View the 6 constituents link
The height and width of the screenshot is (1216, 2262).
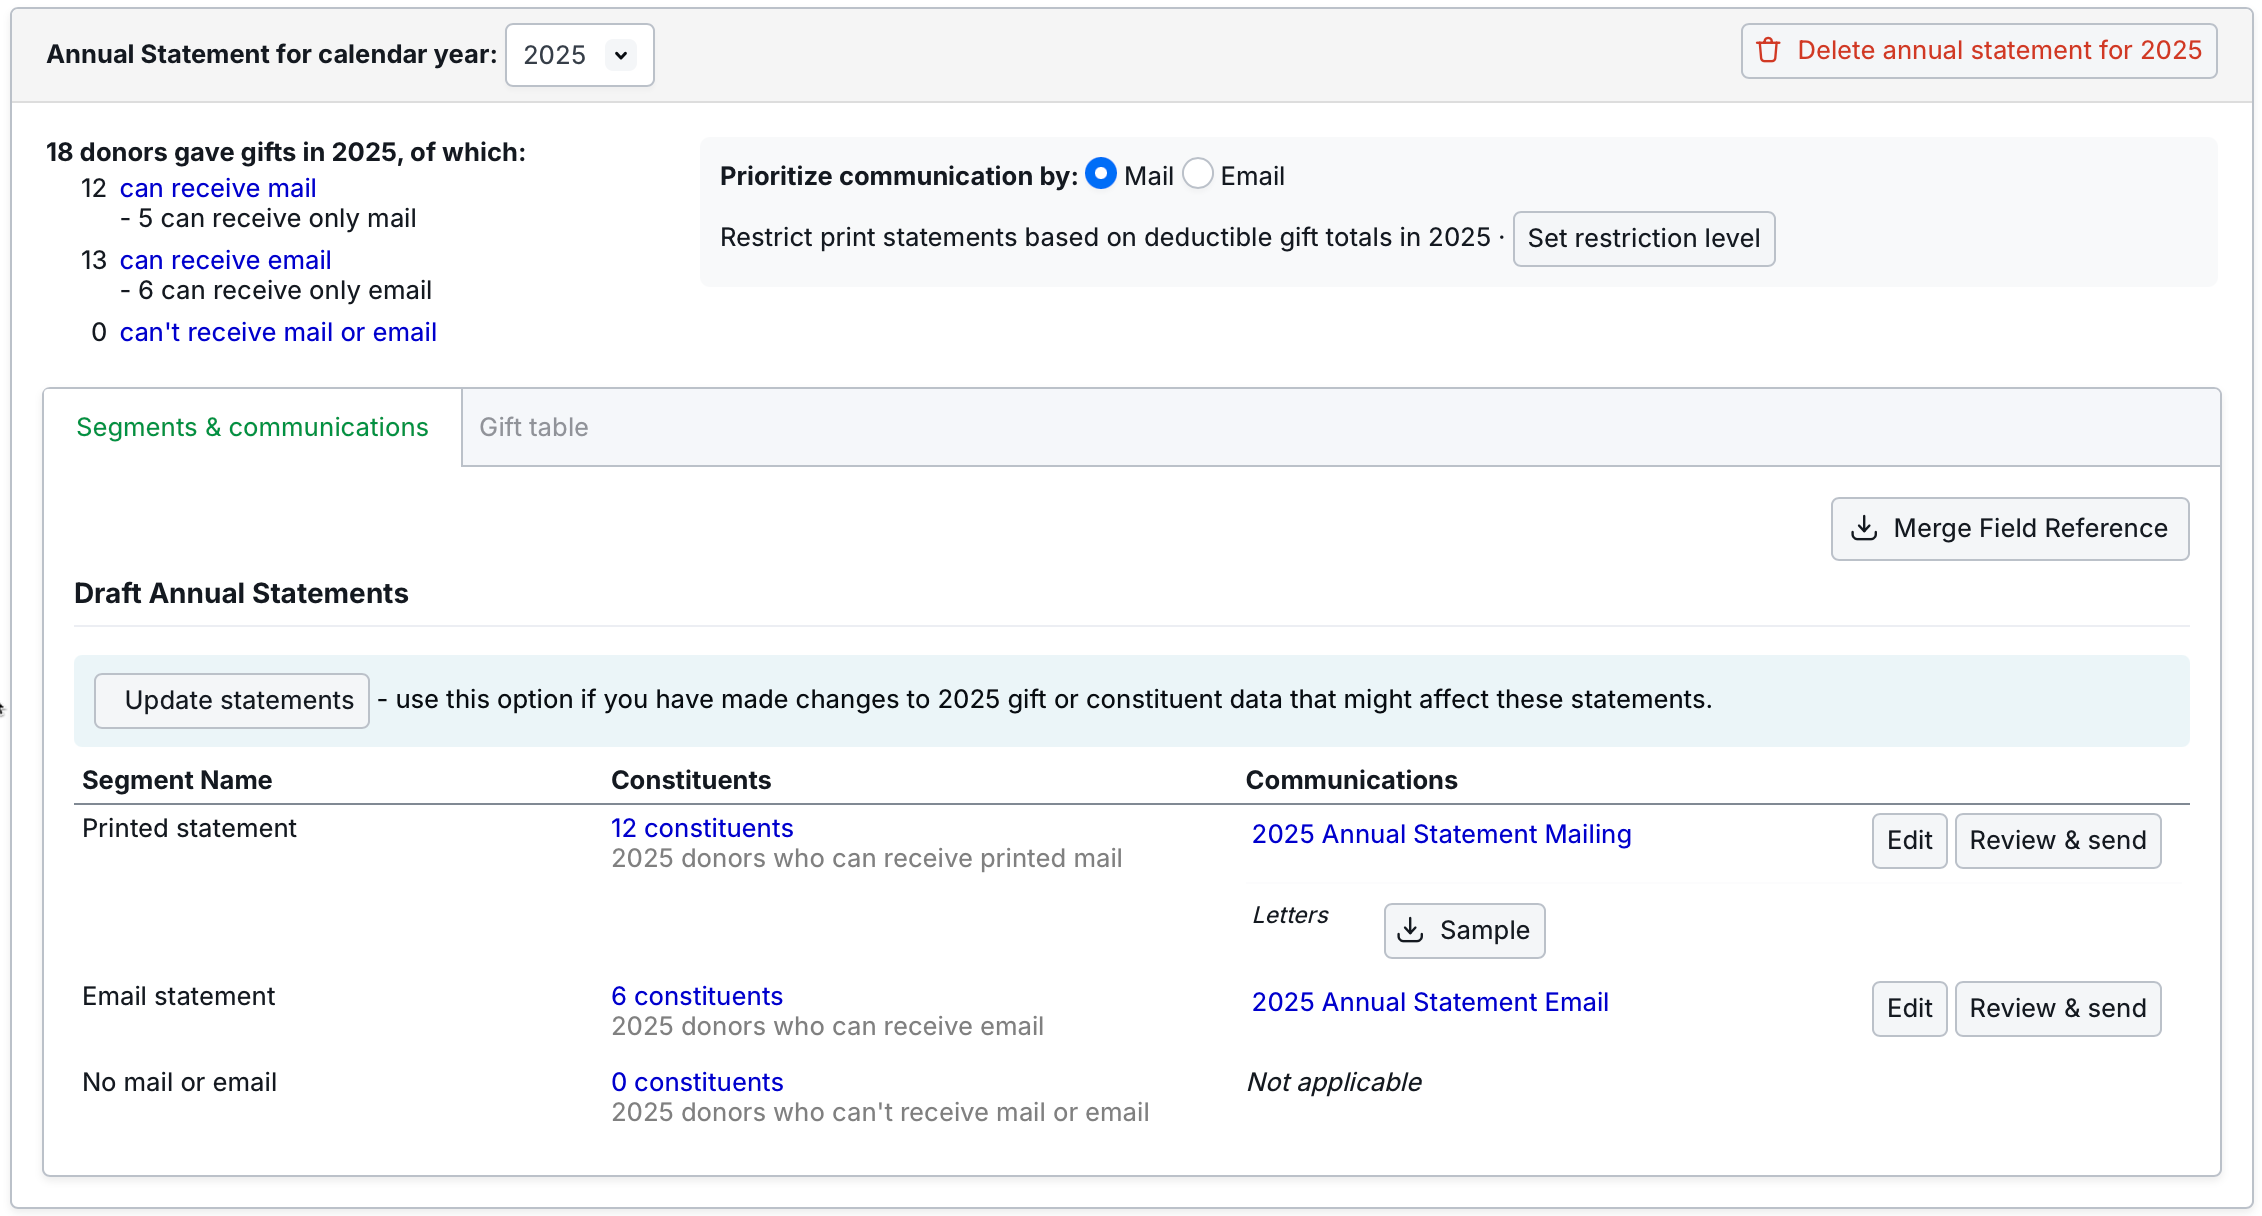697,996
